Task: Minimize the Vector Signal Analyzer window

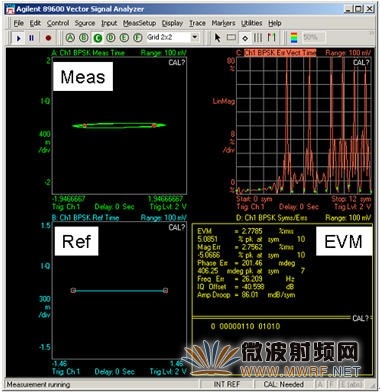Action: pos(348,9)
